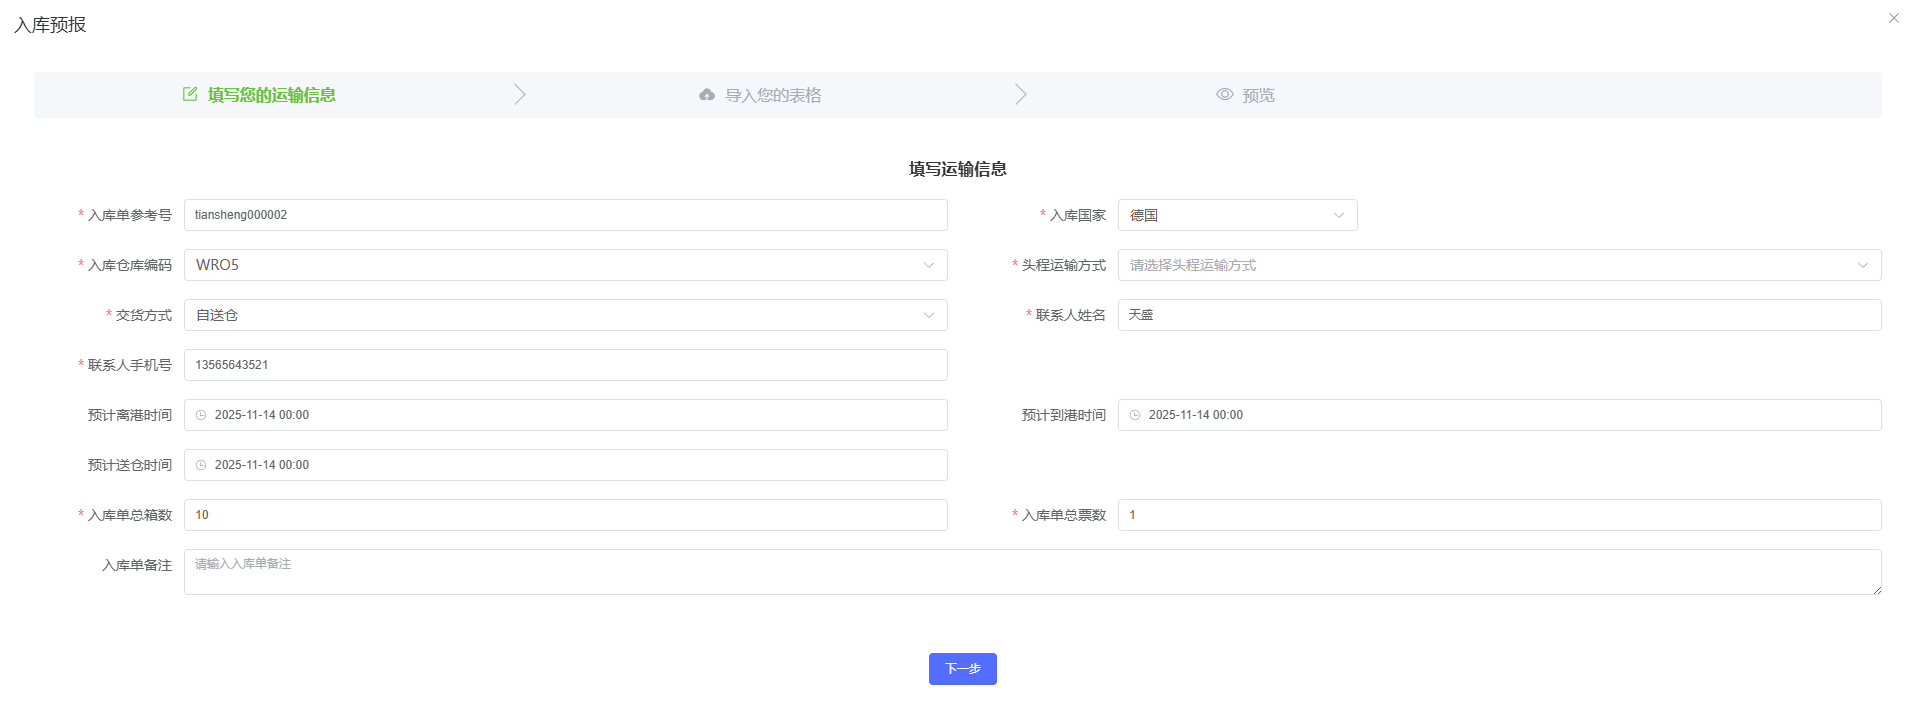Select the 填写您的运输信息 step

point(271,95)
